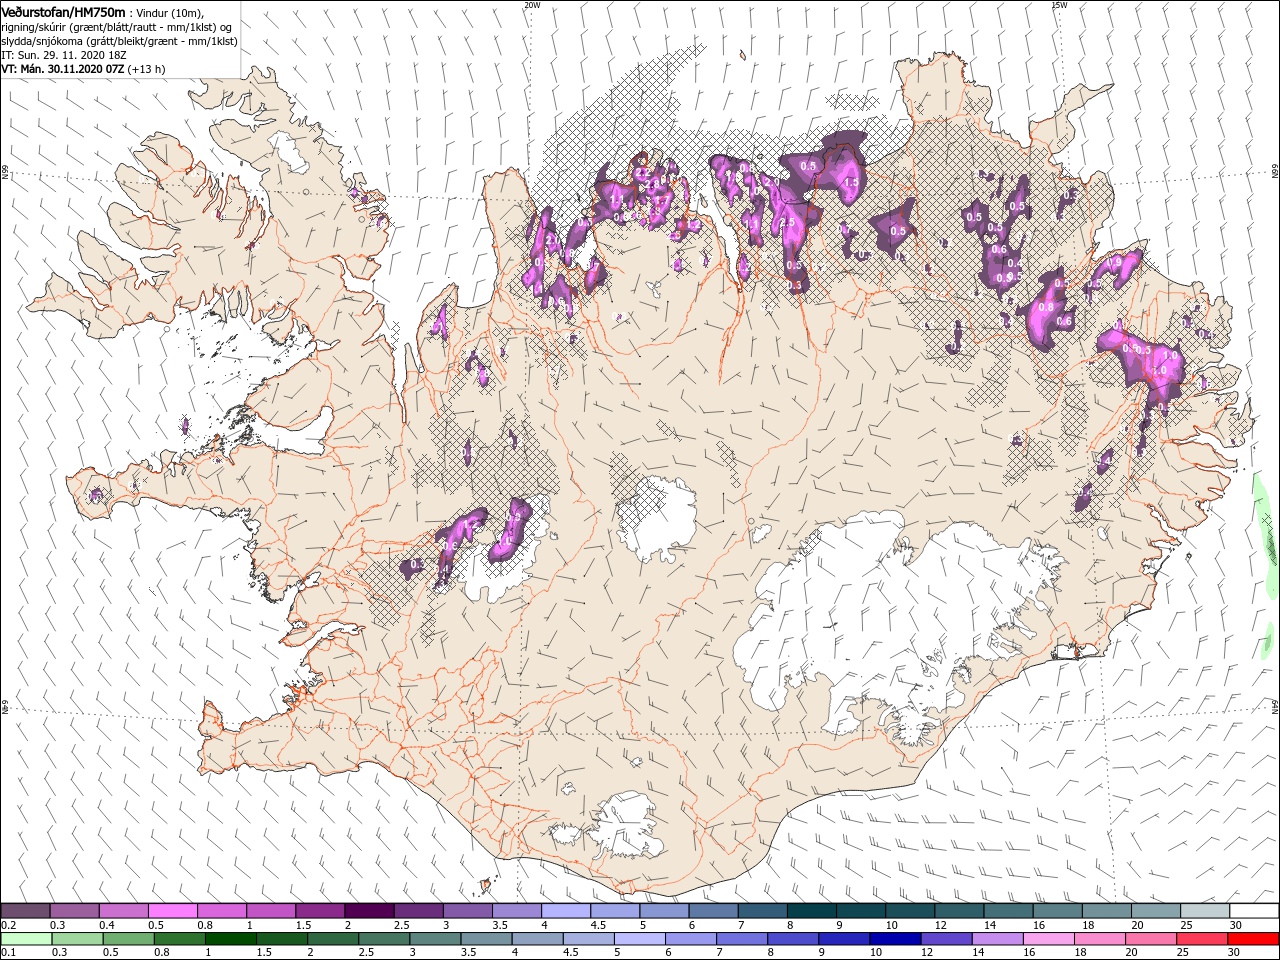Select rain scale bright red swatch above 30
1280x960 pixels.
pos(1255,939)
